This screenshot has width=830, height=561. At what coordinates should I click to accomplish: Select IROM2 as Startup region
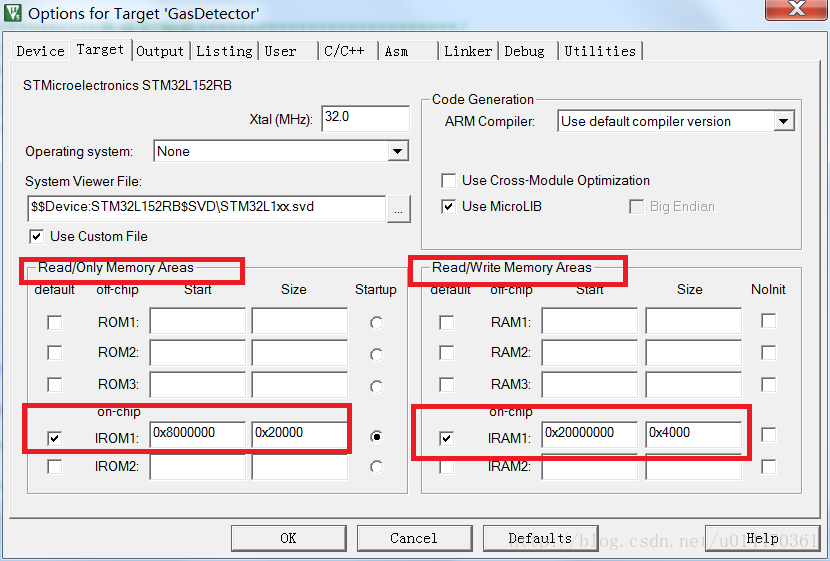376,467
